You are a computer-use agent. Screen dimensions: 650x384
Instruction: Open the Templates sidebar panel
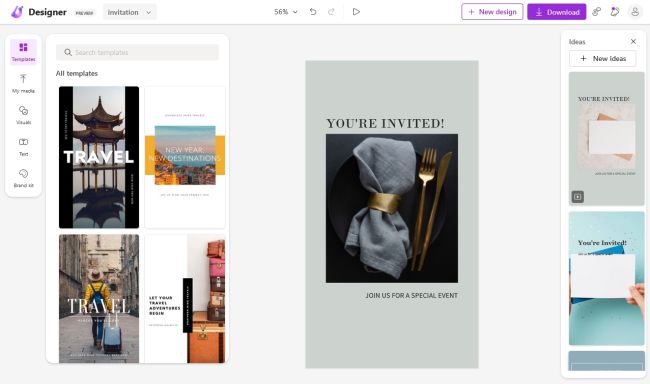click(23, 52)
